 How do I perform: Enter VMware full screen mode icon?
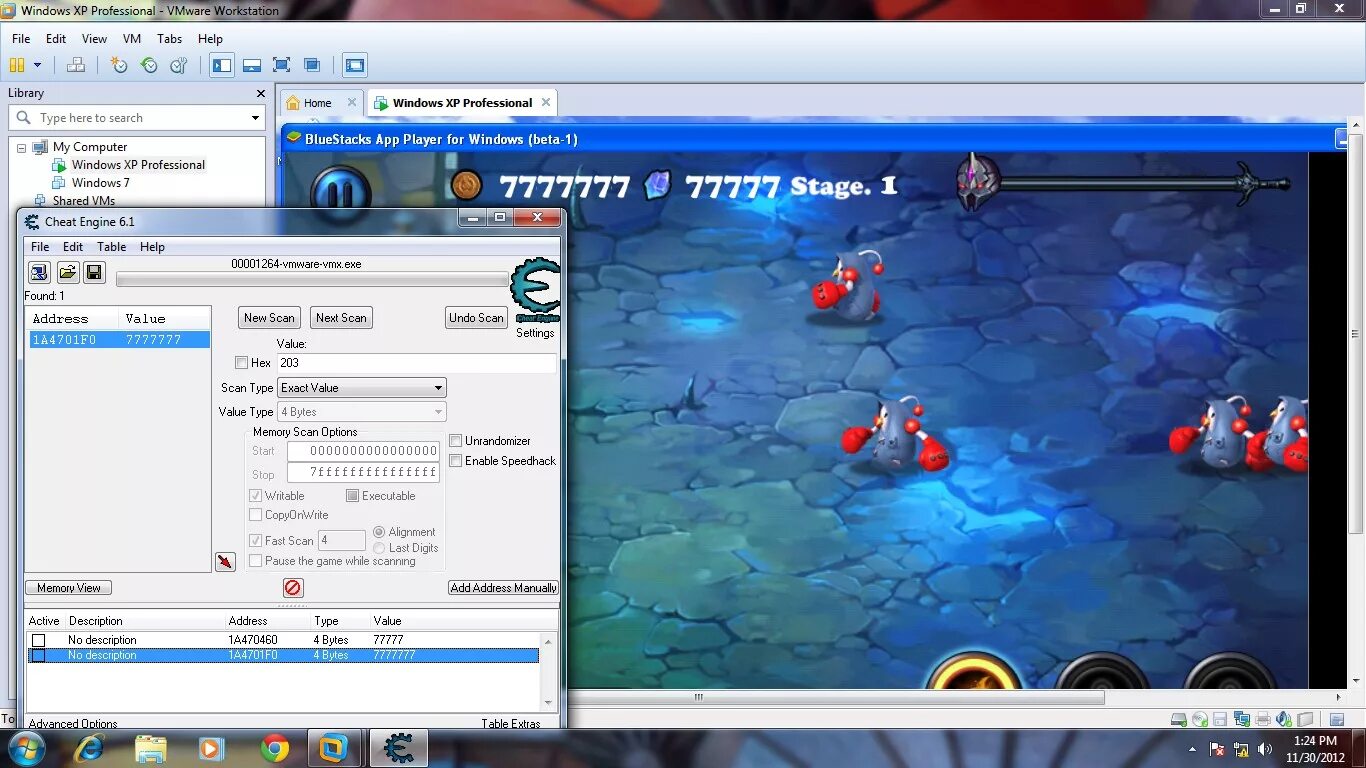[282, 65]
